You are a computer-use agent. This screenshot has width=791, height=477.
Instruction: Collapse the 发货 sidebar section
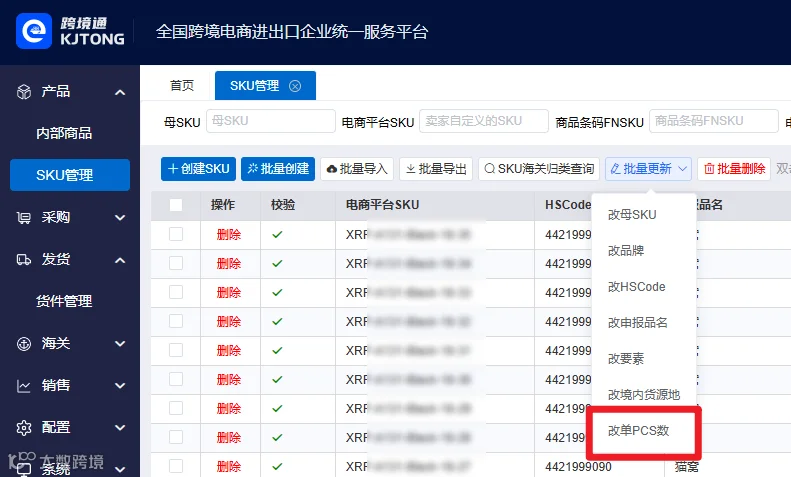(120, 260)
